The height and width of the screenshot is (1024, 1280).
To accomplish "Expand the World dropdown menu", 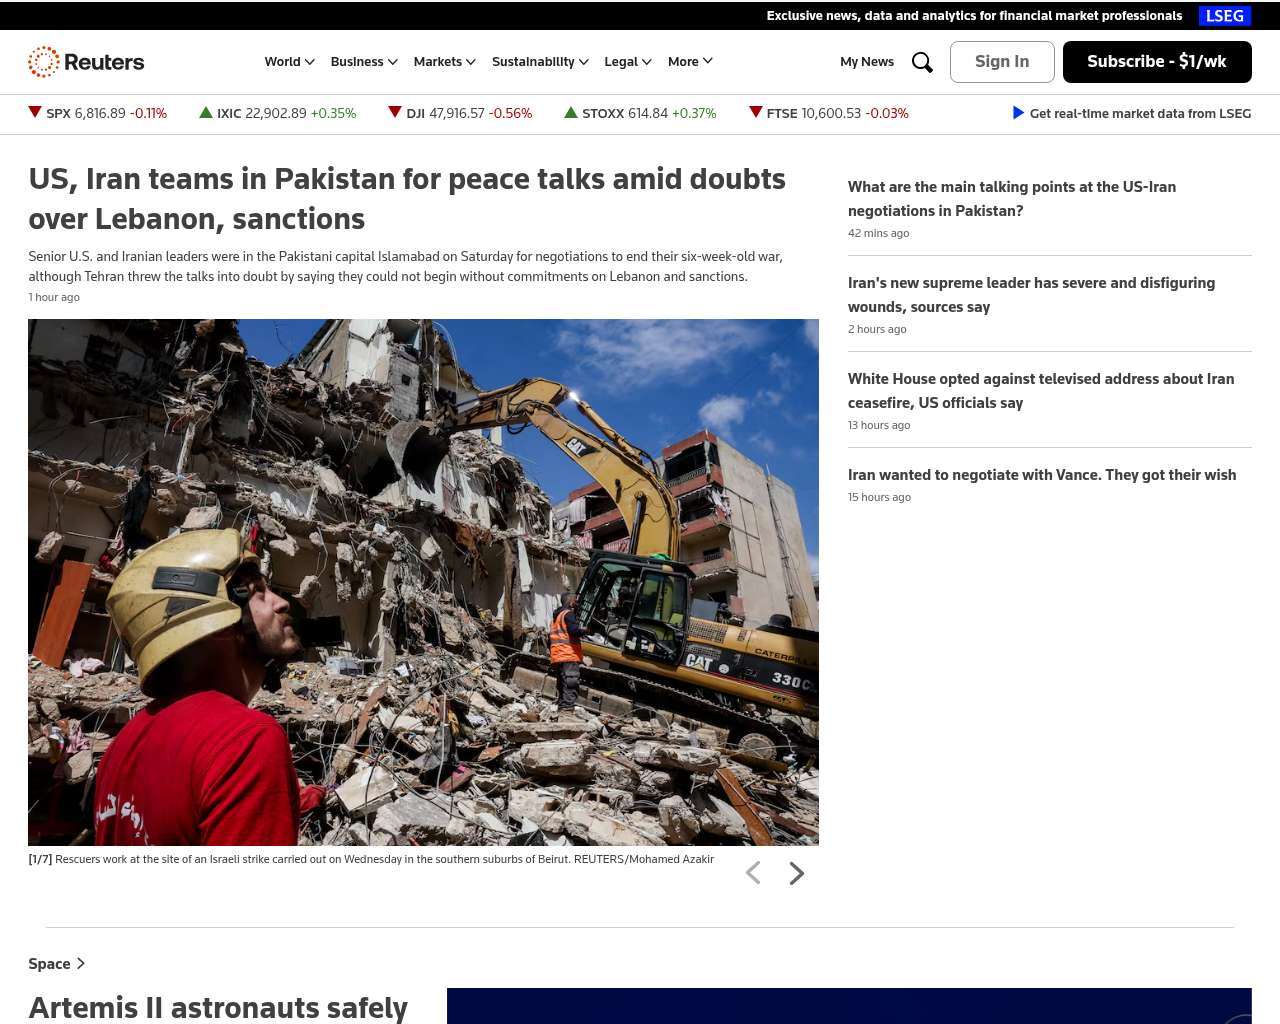I will coord(289,62).
